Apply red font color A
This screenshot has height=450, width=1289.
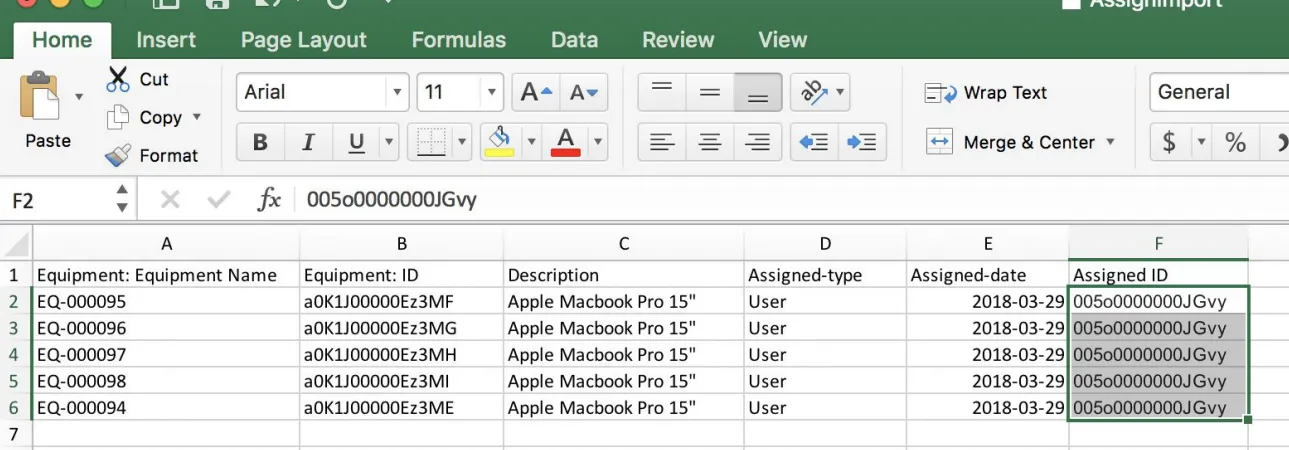(x=565, y=142)
